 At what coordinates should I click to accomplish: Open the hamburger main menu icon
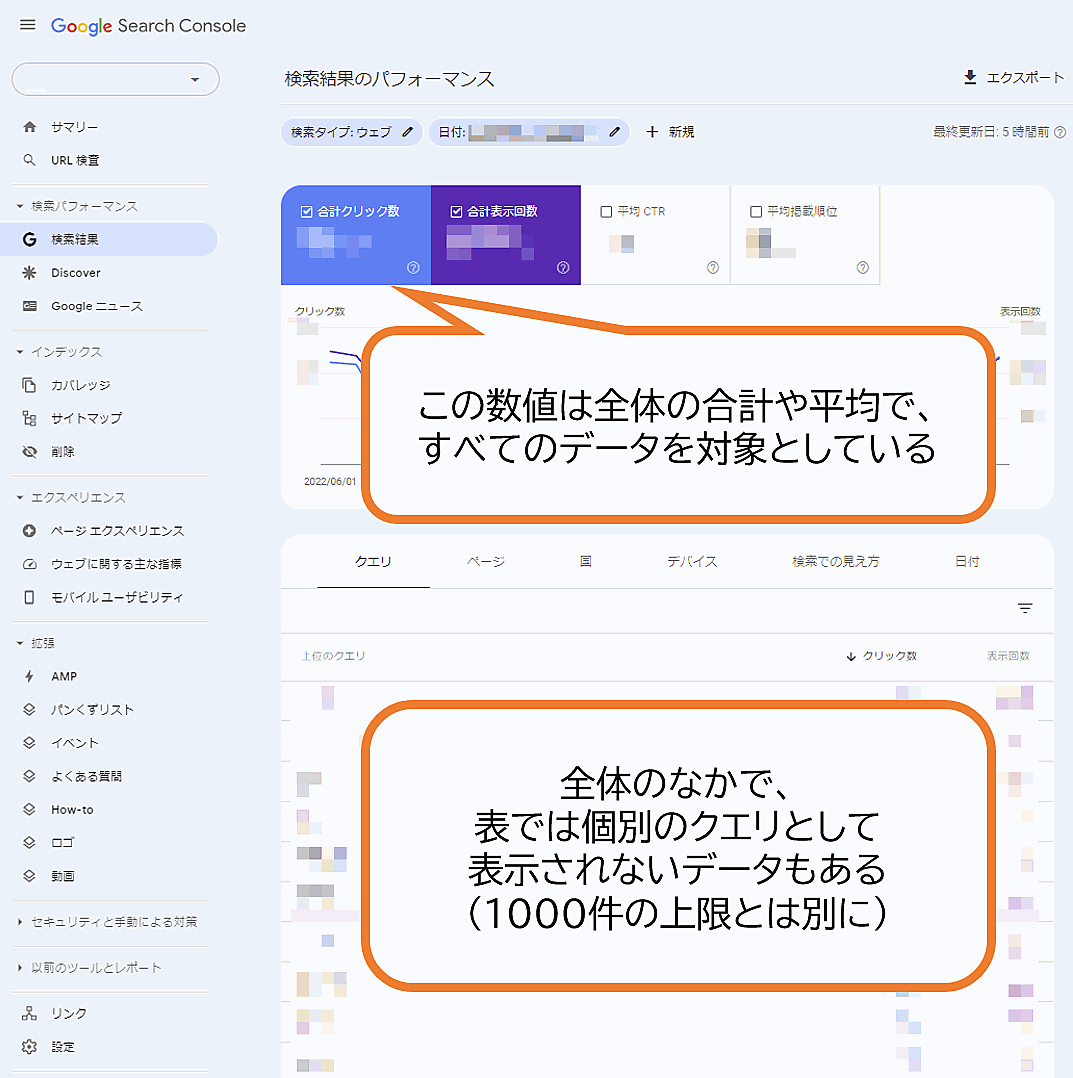[27, 26]
